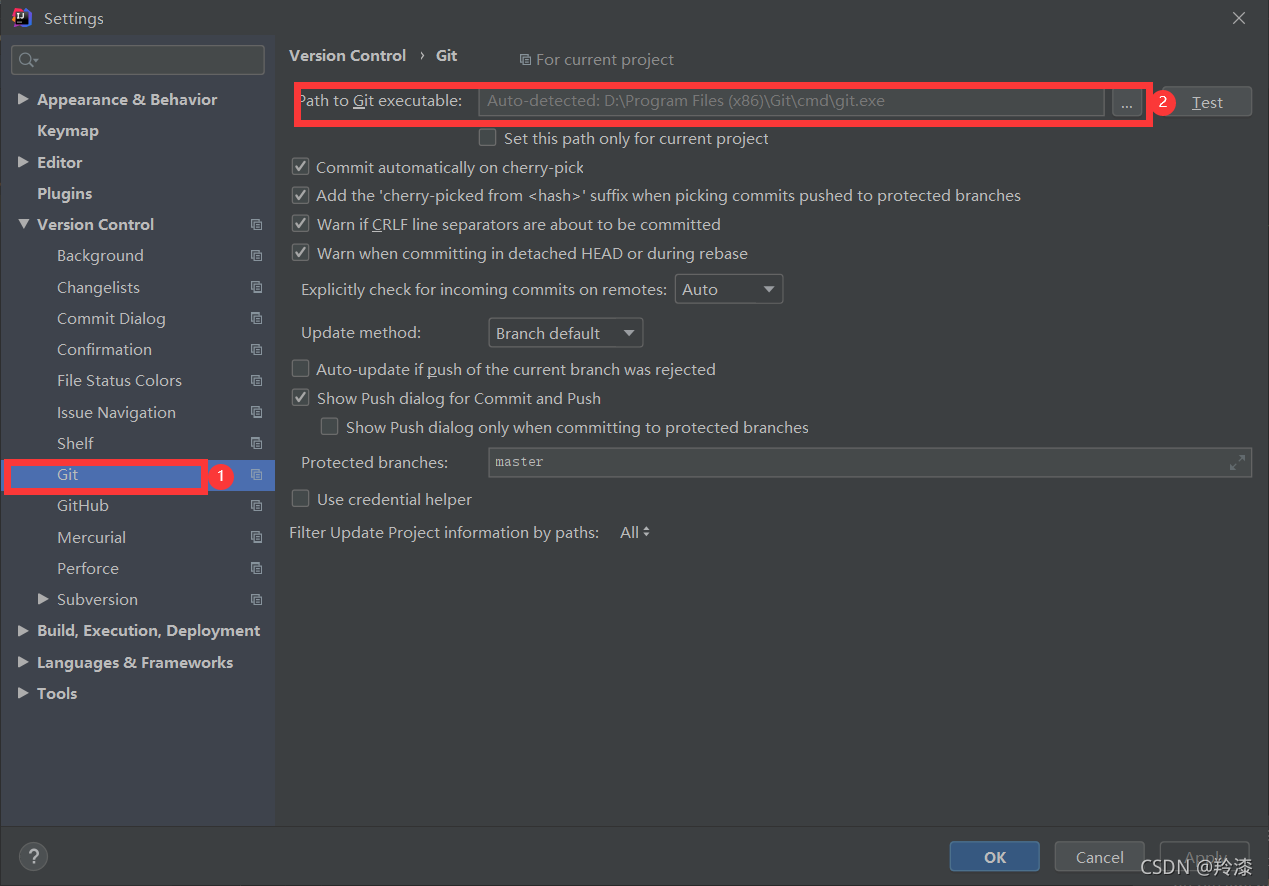
Task: Click the Protected branches master field
Action: pos(870,462)
